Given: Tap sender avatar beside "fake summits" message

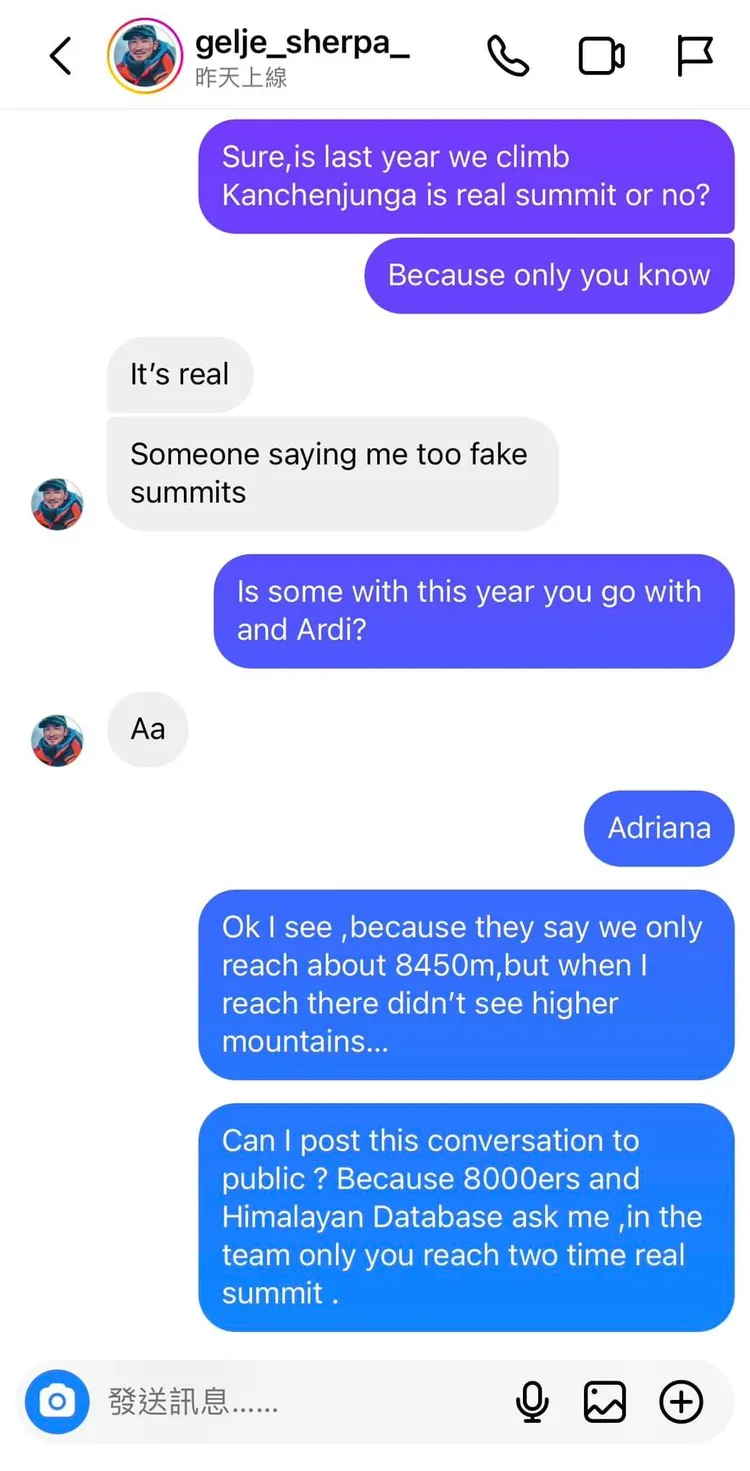Looking at the screenshot, I should [57, 504].
